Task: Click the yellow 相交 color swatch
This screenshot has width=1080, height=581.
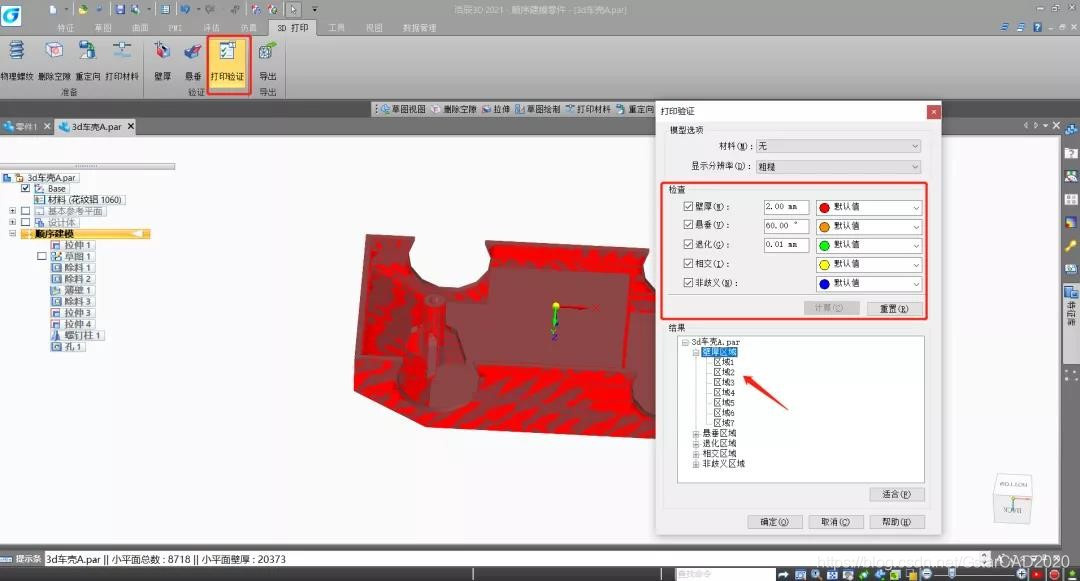Action: tap(824, 264)
